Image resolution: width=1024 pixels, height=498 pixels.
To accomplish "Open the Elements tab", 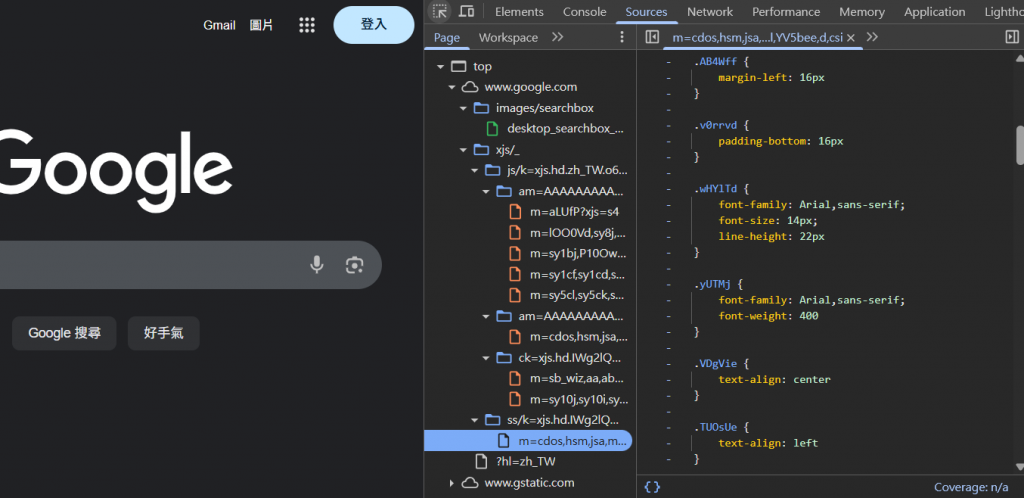I will 519,12.
